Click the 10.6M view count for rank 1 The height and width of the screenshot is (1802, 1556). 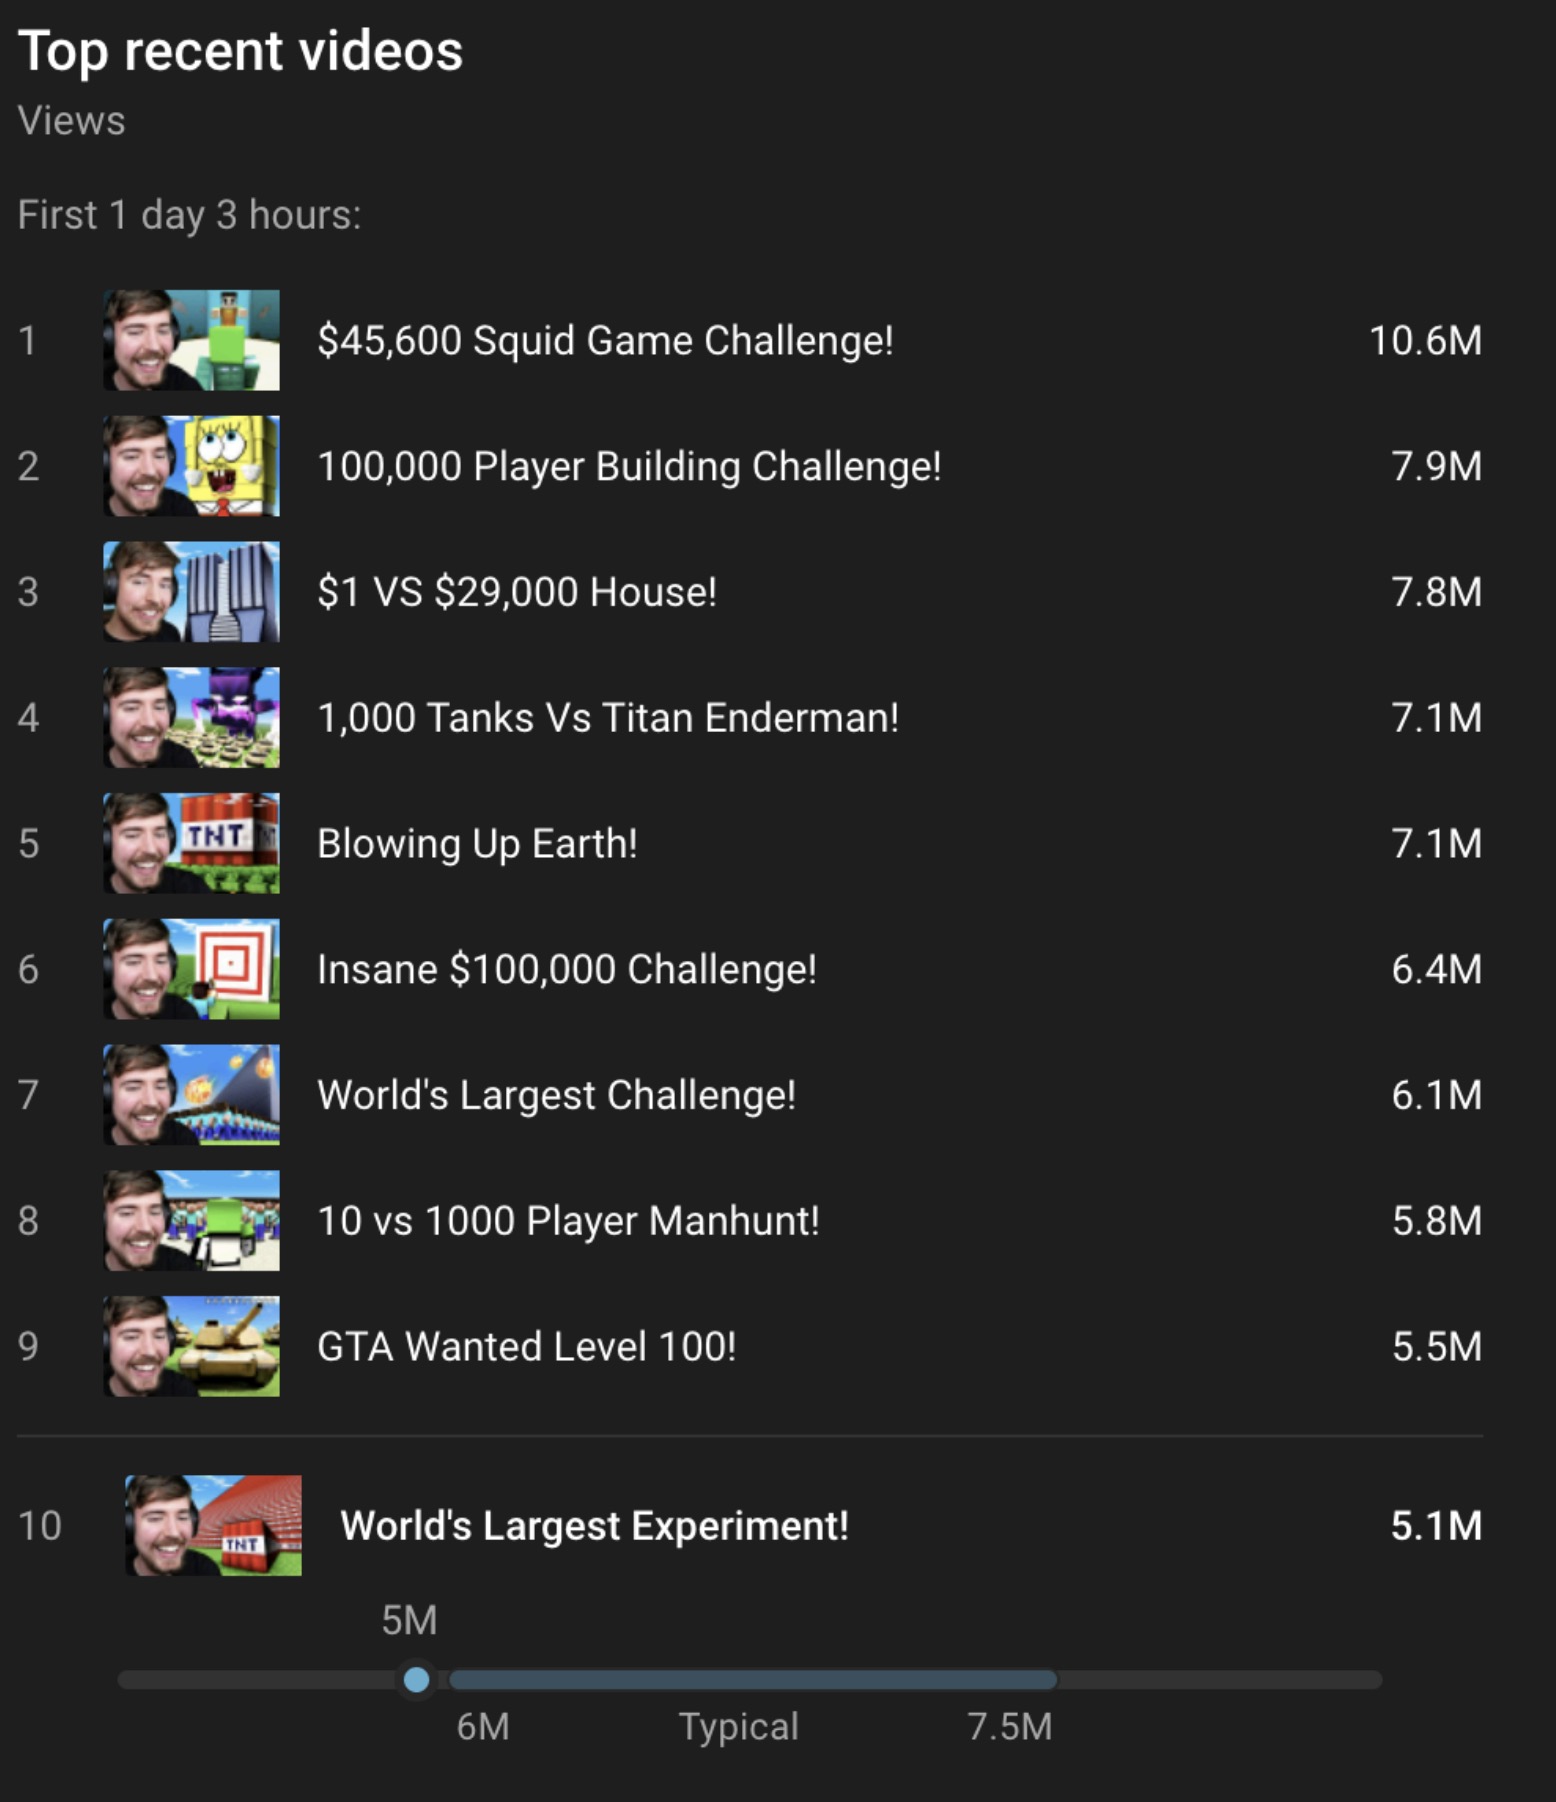click(x=1425, y=341)
